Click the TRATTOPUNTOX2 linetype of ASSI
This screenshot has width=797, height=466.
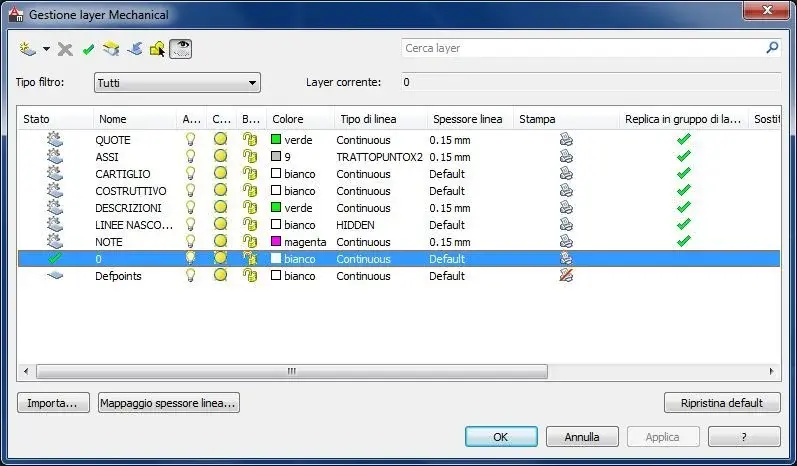[x=379, y=157]
